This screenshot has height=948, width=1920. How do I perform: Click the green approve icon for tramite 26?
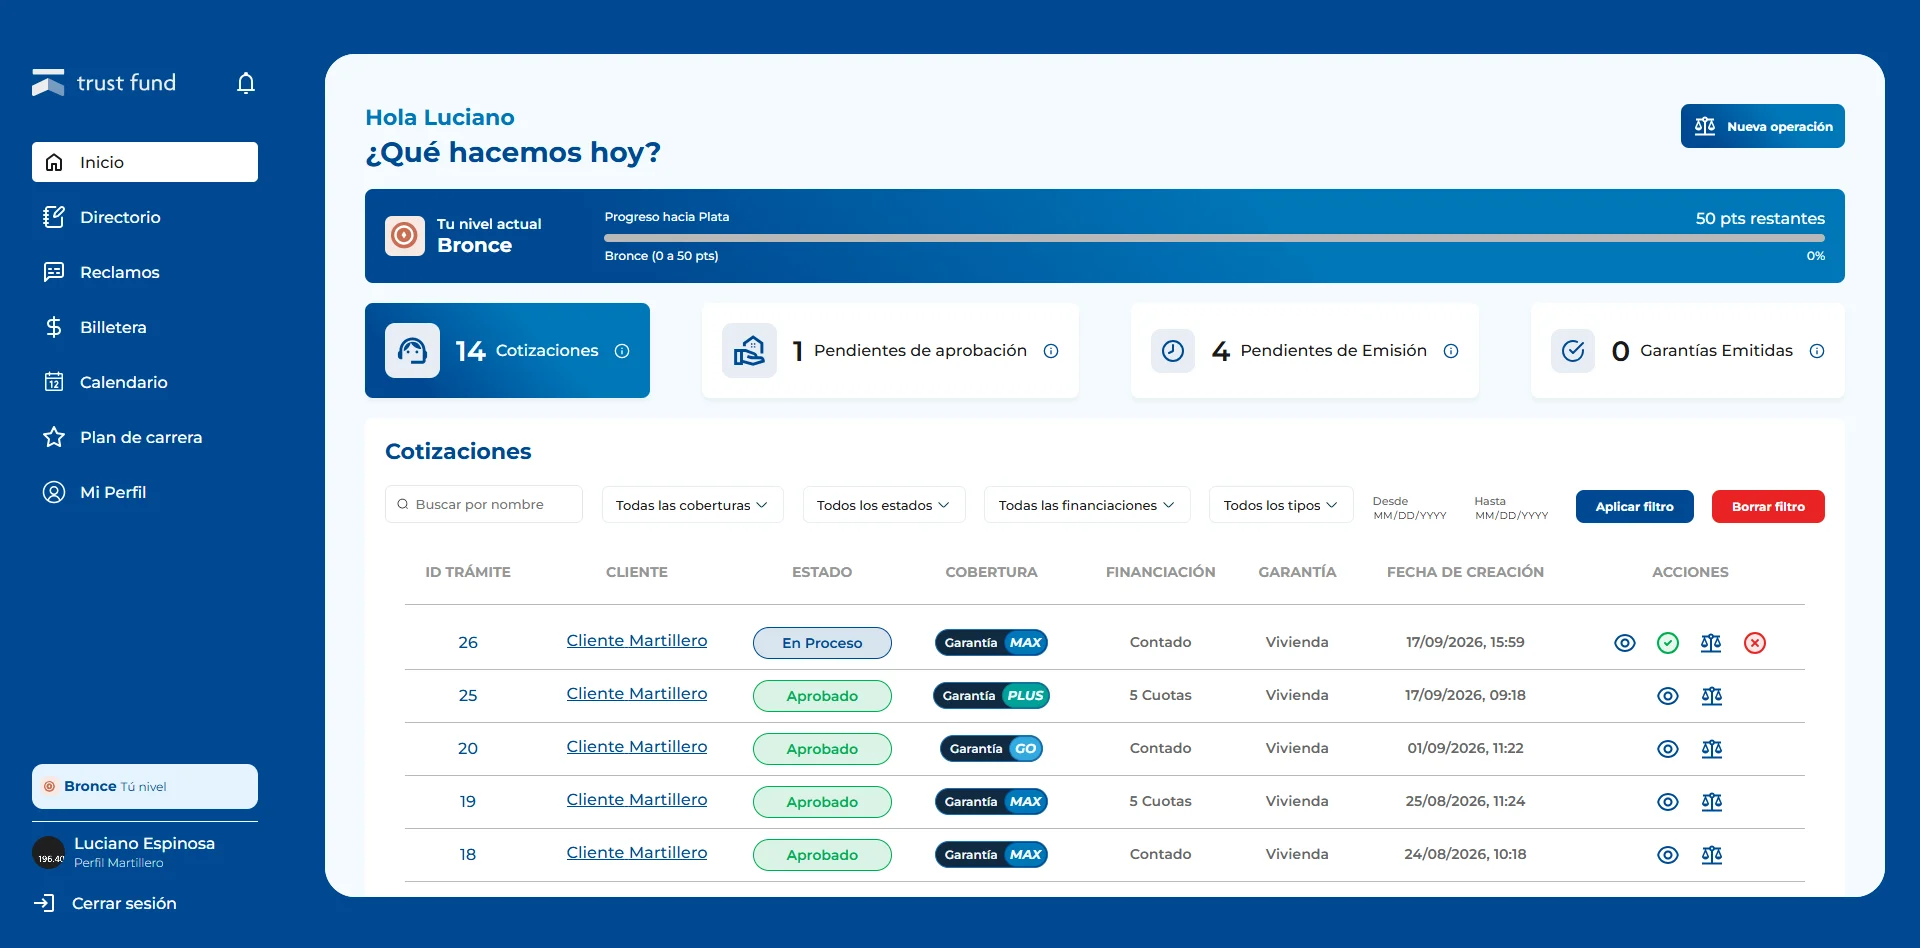[x=1668, y=643]
